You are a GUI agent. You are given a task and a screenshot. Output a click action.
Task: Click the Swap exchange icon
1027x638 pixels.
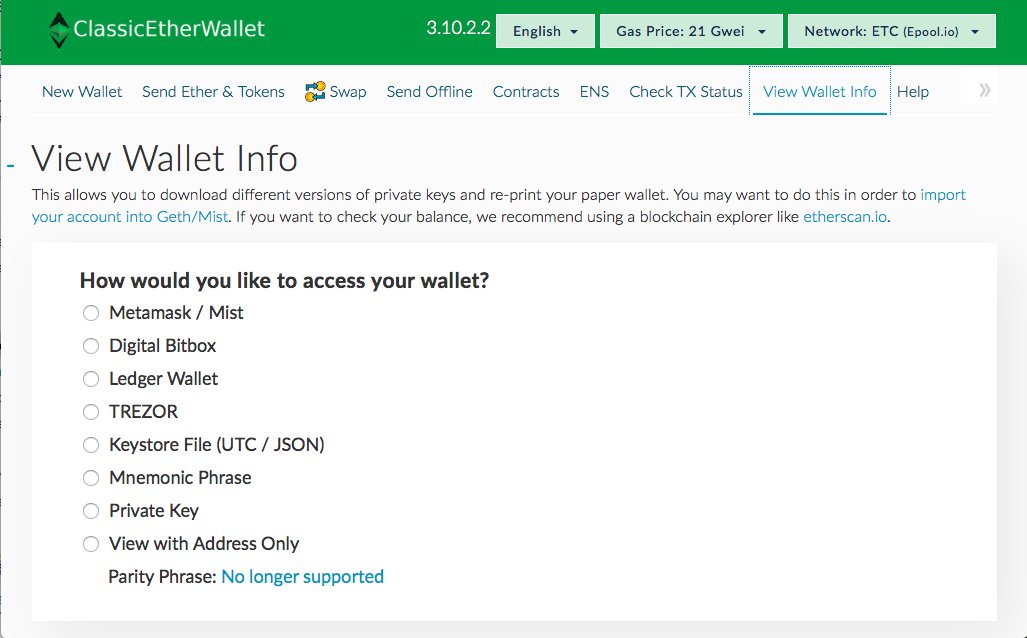pyautogui.click(x=315, y=92)
